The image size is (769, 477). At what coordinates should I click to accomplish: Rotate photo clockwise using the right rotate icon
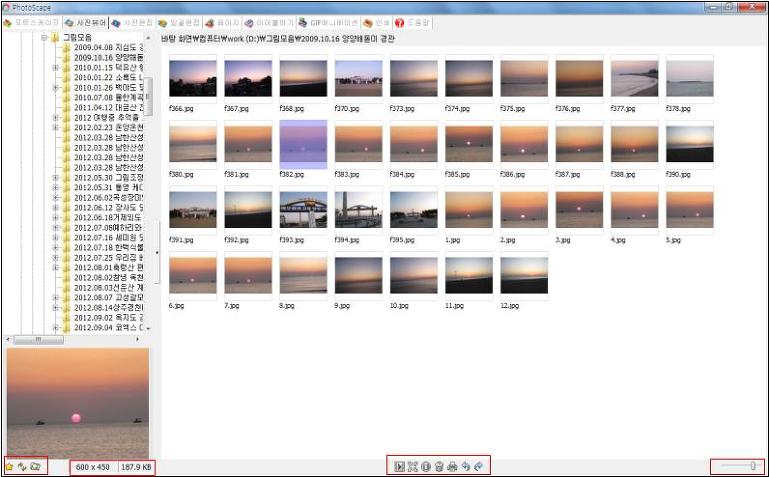(478, 466)
